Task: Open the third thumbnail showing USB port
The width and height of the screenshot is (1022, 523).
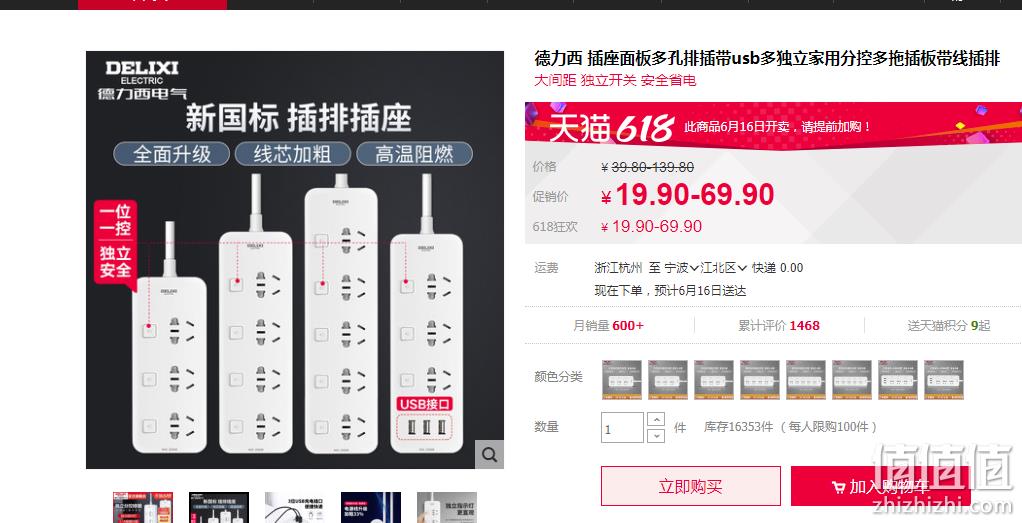Action: pyautogui.click(x=295, y=507)
